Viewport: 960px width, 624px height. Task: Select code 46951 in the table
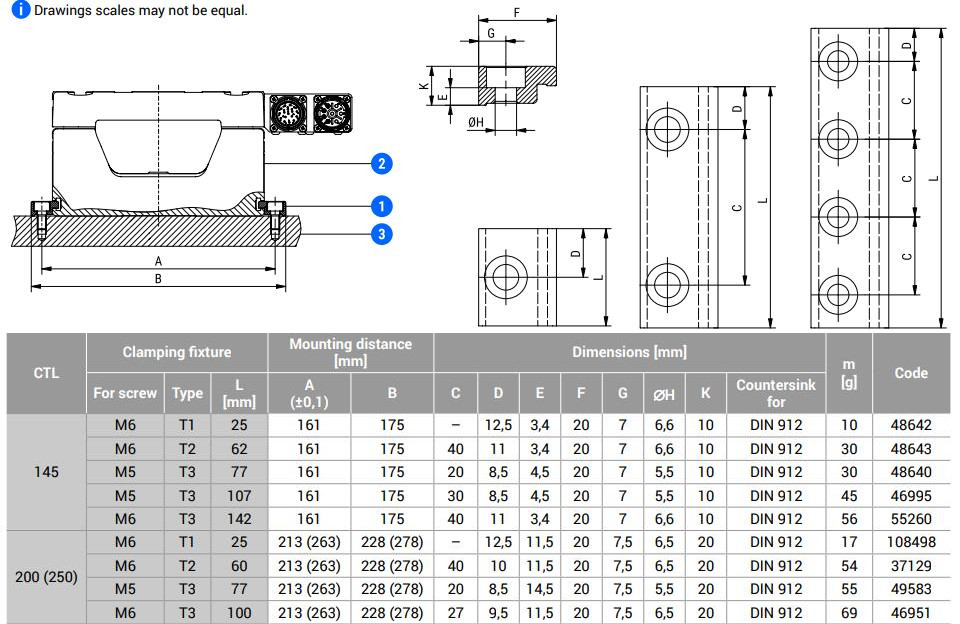(911, 613)
